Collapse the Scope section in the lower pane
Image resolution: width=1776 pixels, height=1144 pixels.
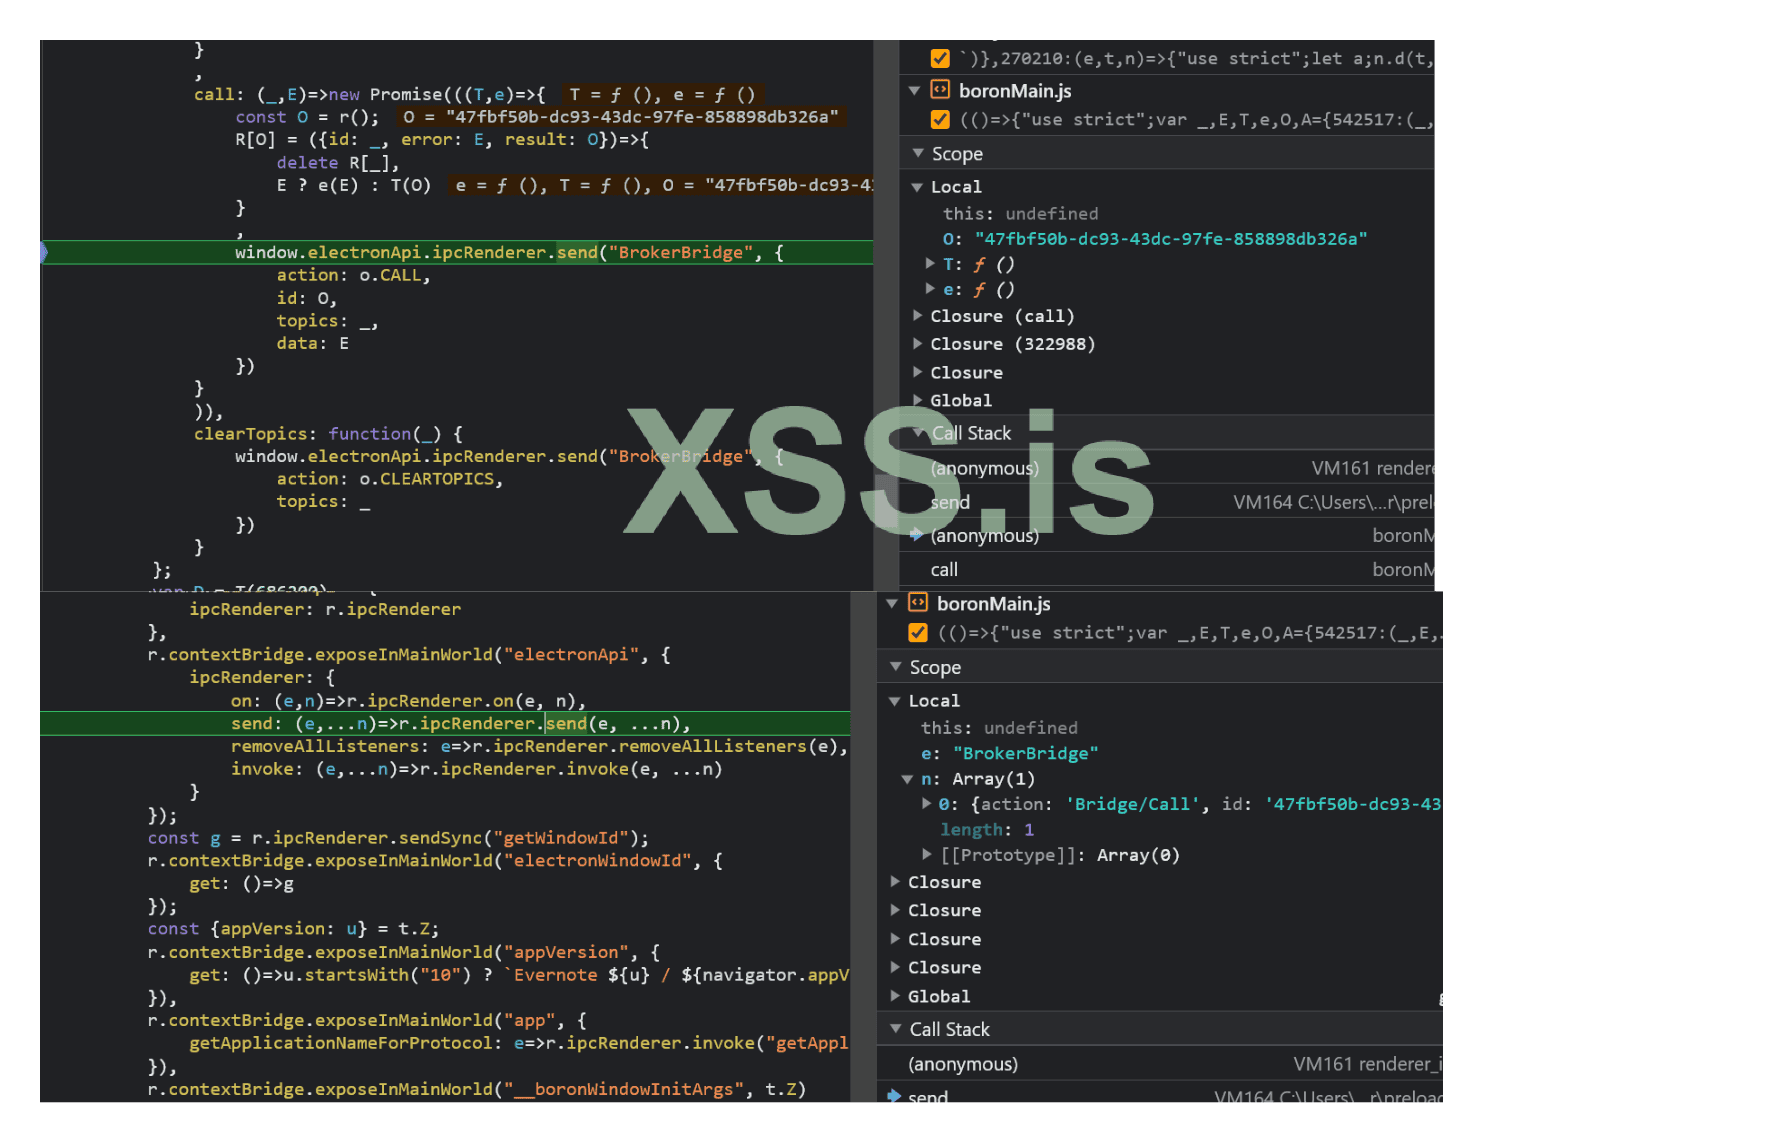coord(895,667)
